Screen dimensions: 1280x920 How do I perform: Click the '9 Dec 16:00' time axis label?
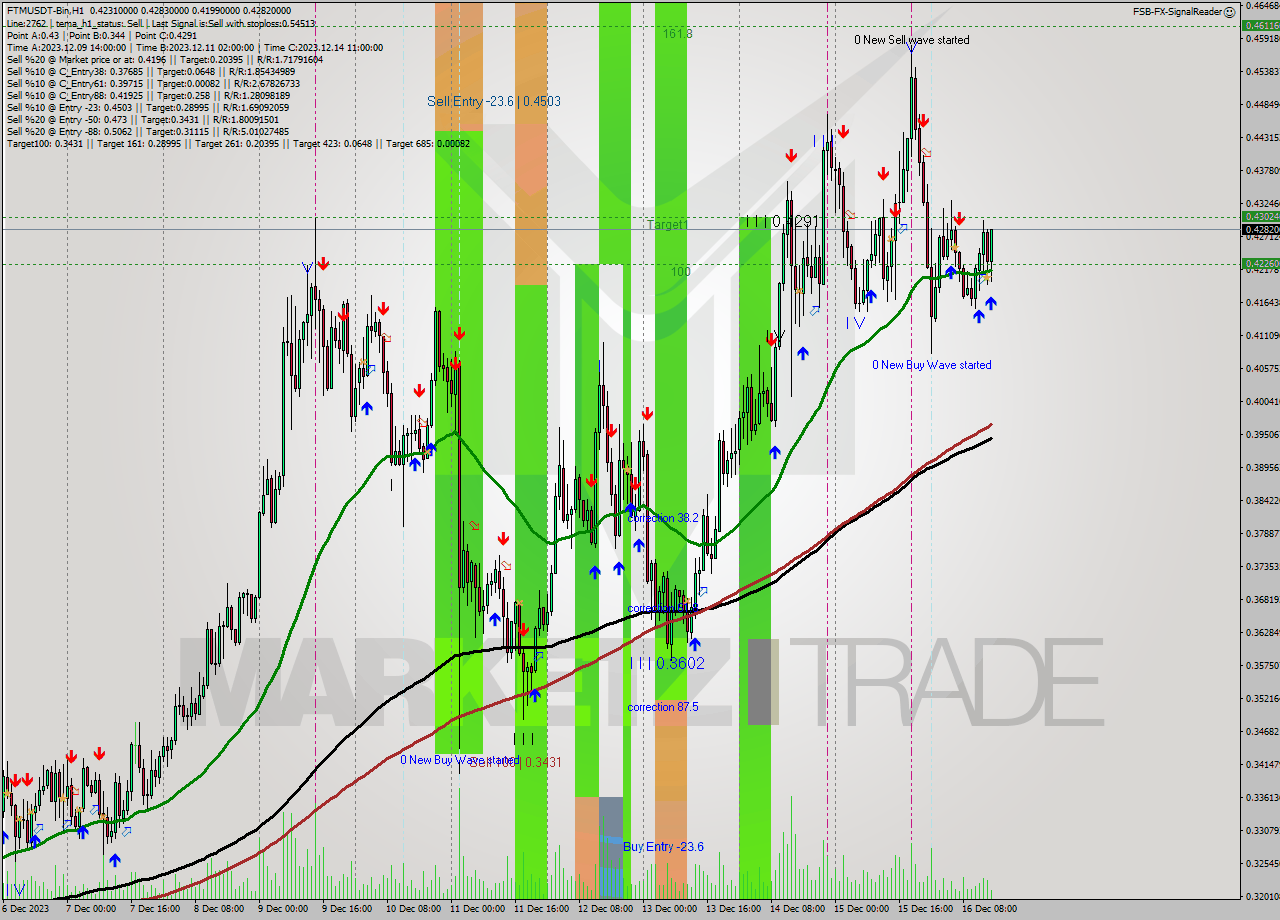347,909
